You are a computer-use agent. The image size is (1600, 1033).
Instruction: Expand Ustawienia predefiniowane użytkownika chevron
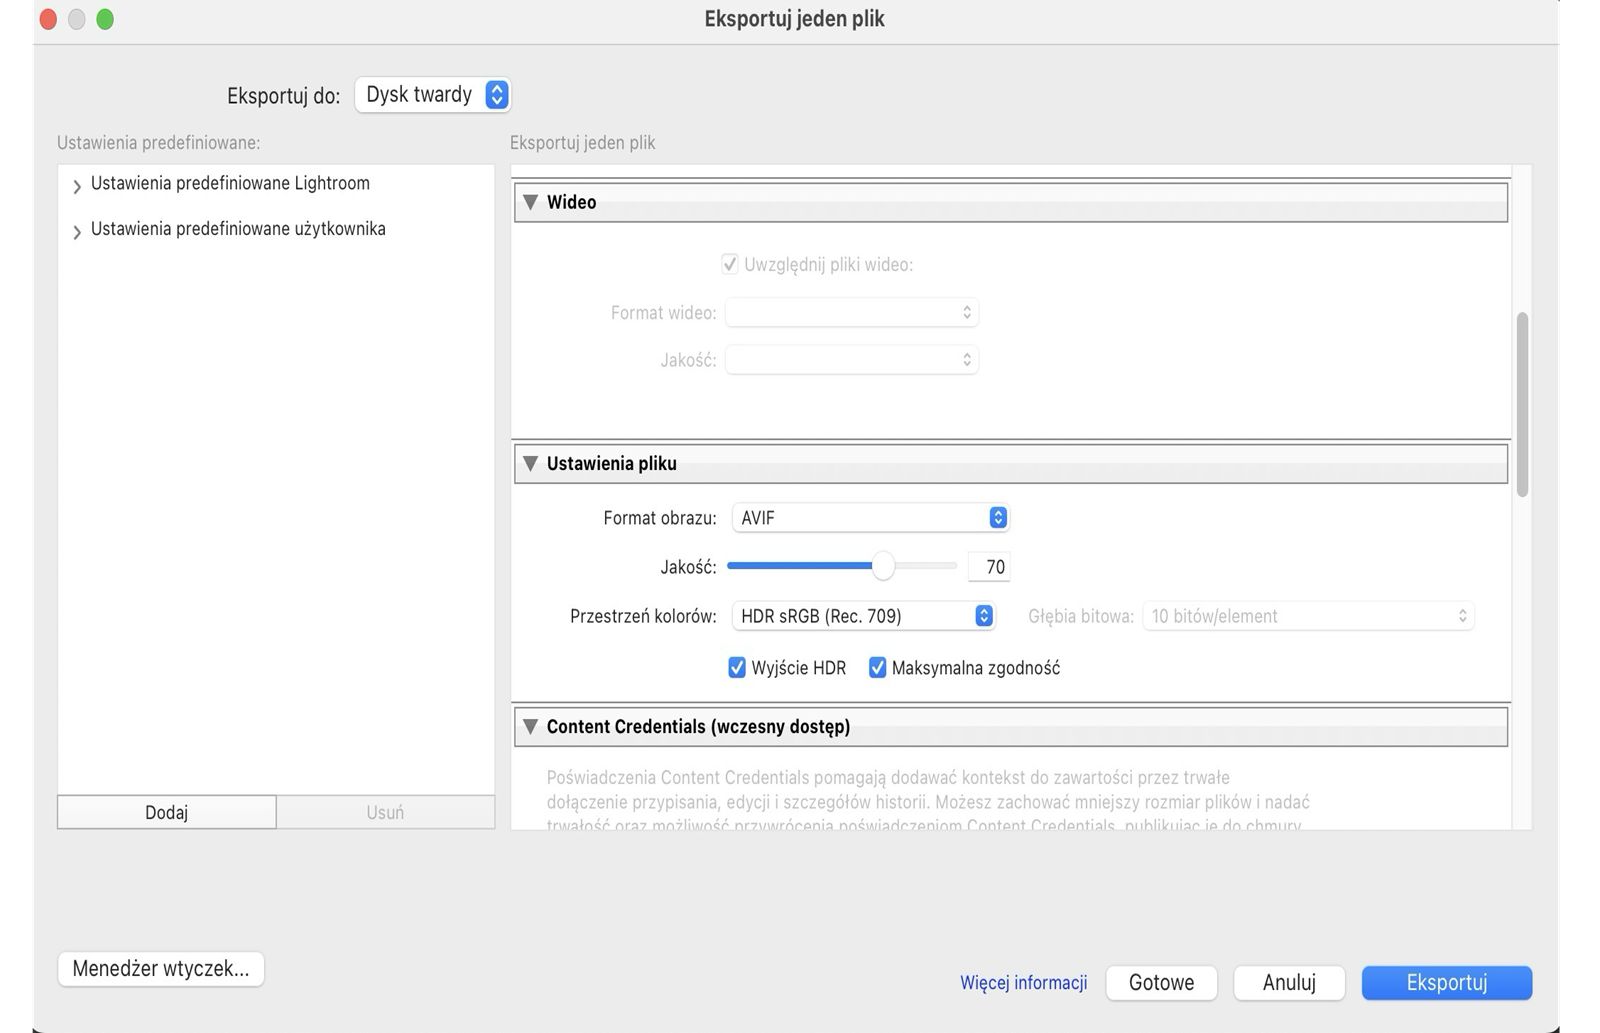(77, 233)
